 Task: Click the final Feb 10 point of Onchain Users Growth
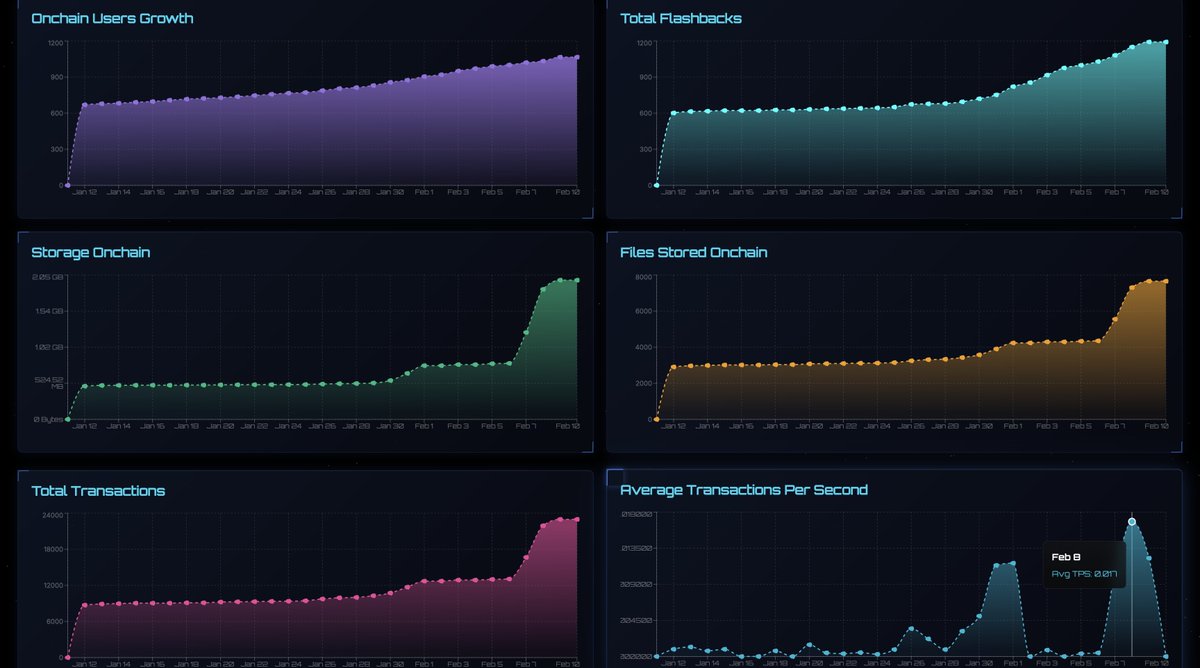click(x=577, y=57)
